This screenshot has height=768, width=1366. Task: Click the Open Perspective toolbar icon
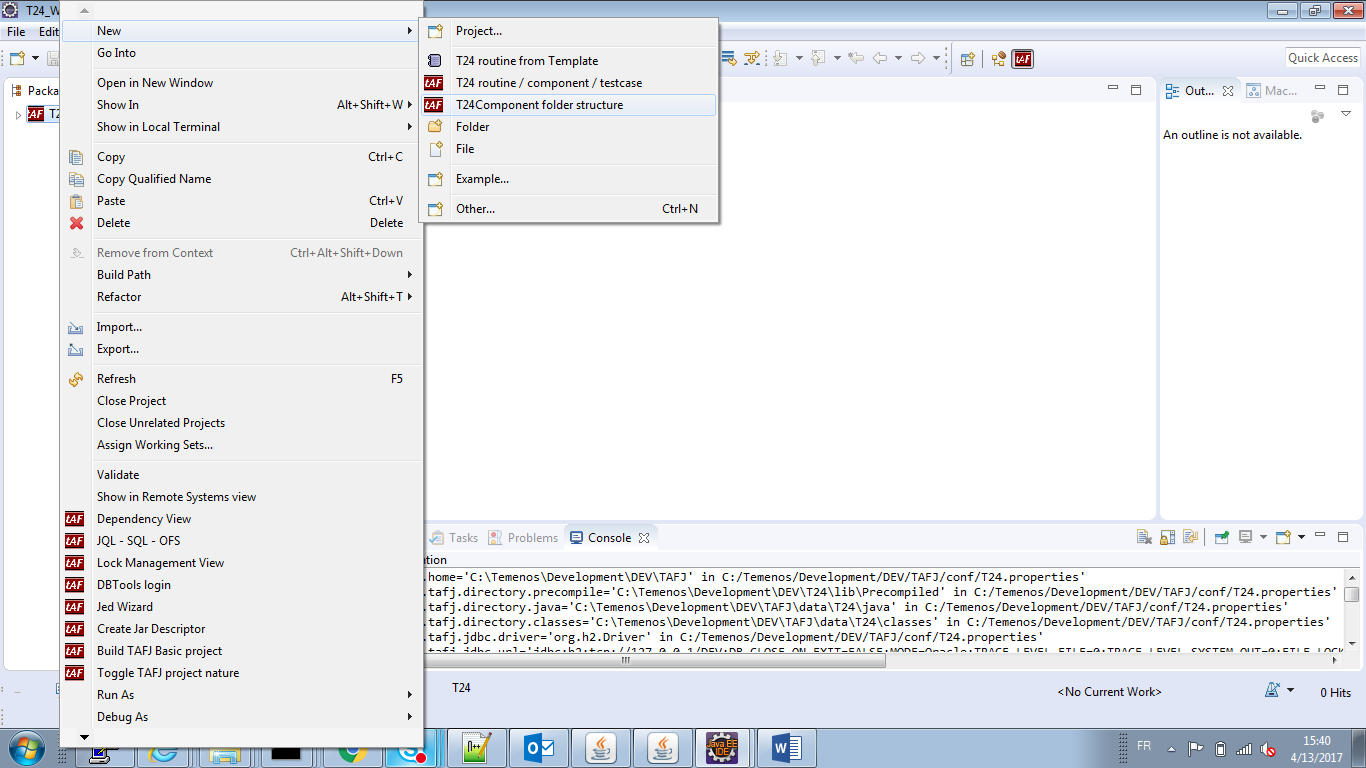pyautogui.click(x=967, y=59)
